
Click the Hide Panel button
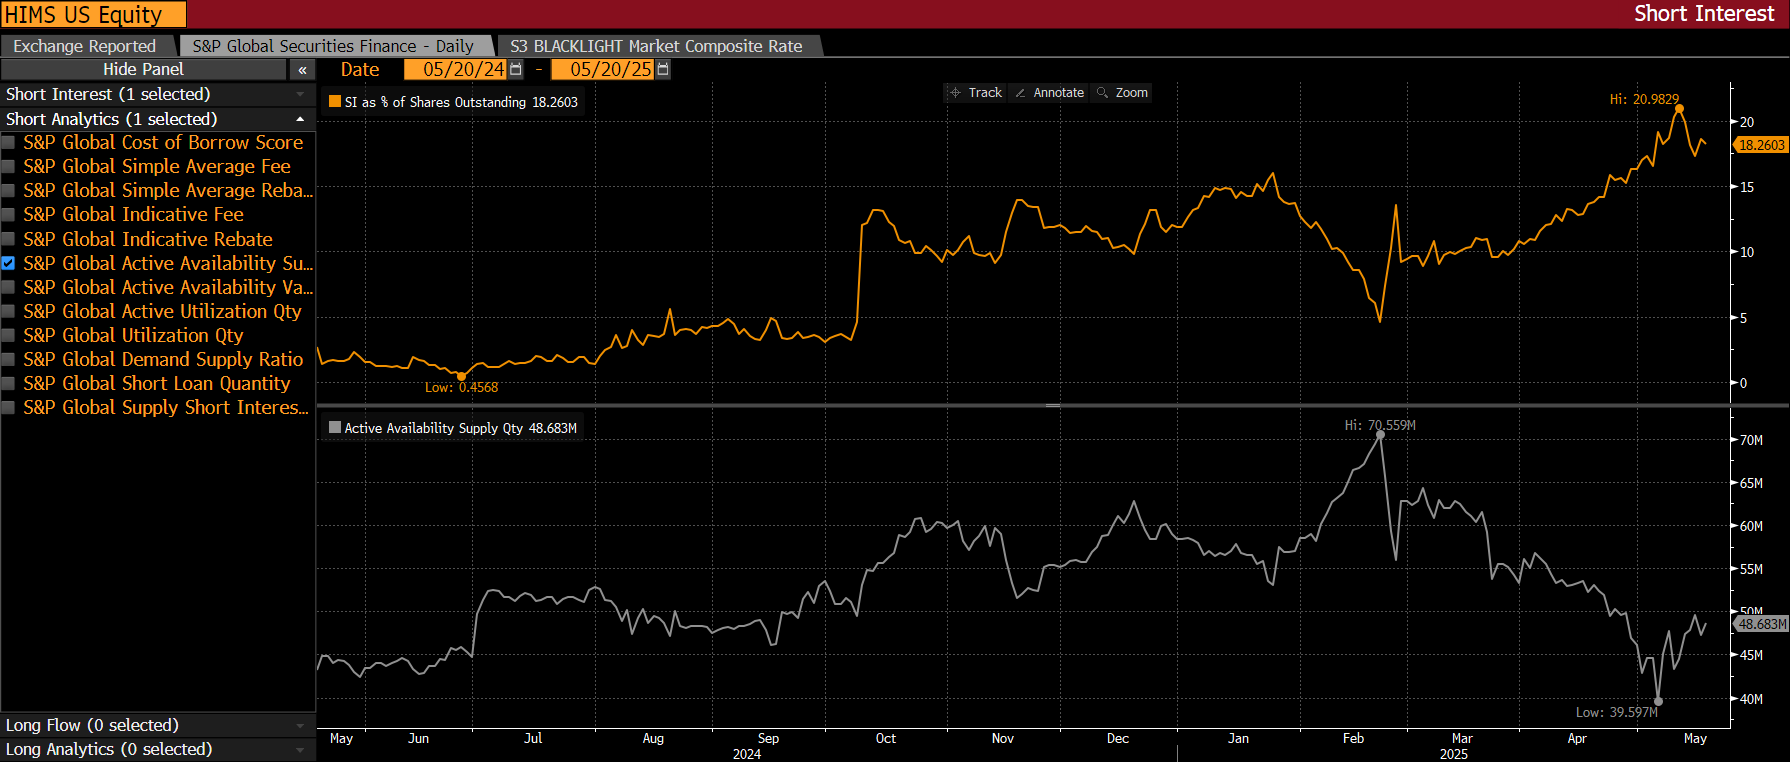click(x=144, y=69)
